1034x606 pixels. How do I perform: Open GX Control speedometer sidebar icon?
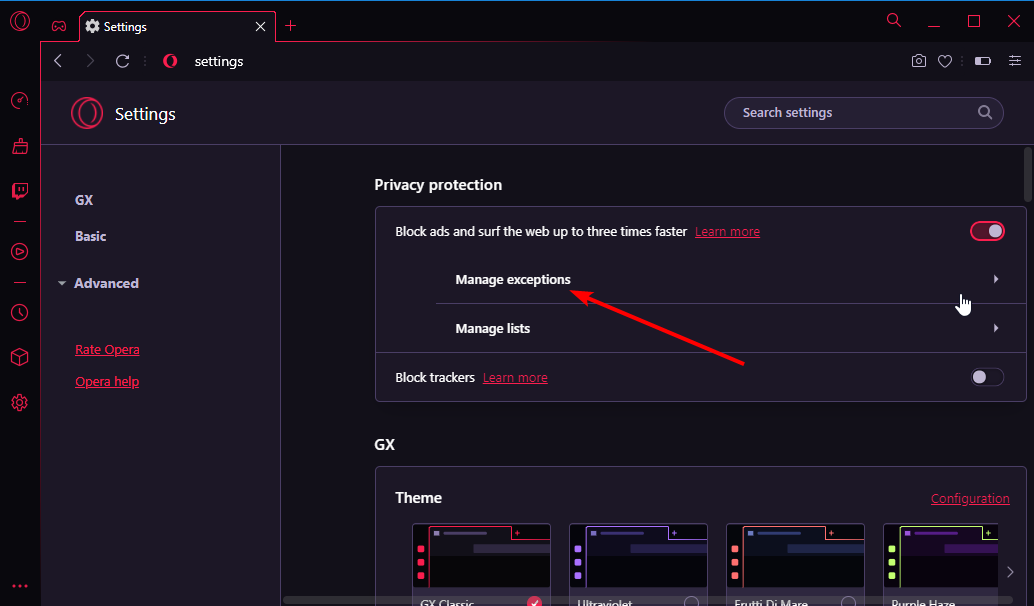coord(20,100)
